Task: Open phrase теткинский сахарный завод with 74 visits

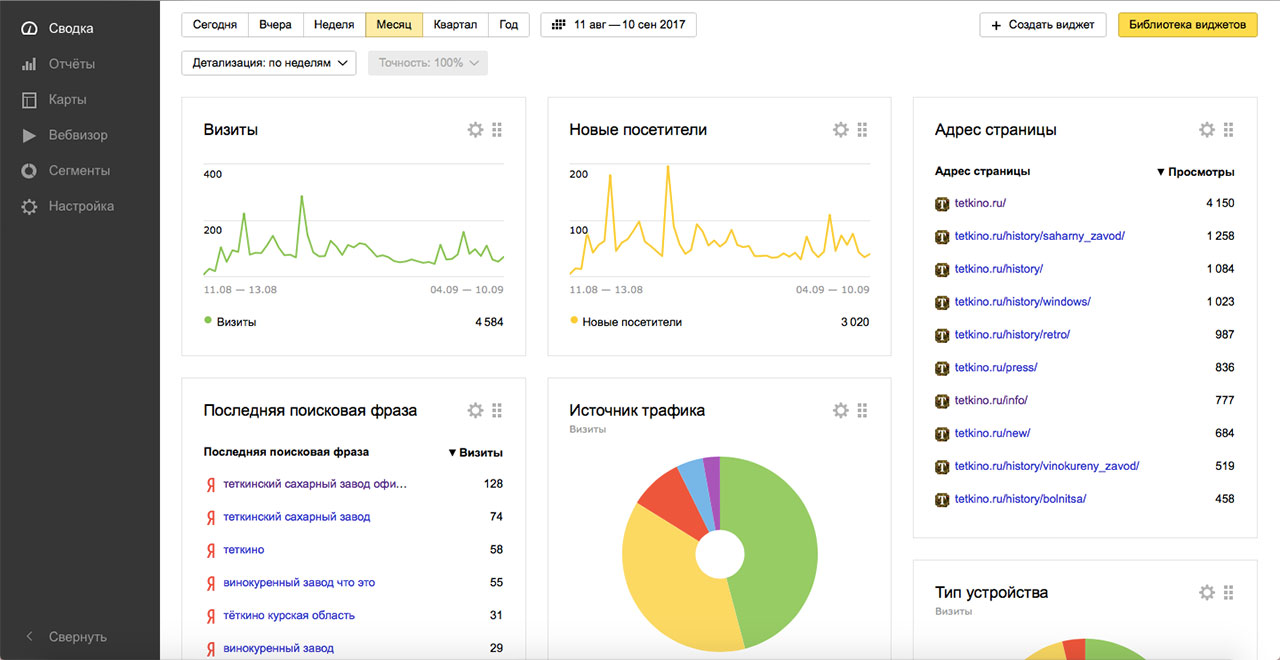Action: [x=297, y=517]
